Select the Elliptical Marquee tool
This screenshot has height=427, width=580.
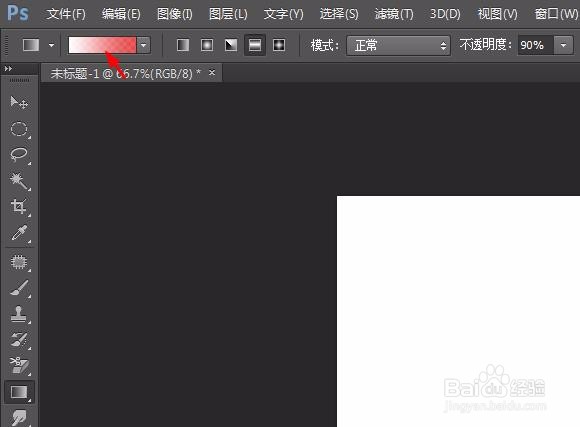coord(19,129)
